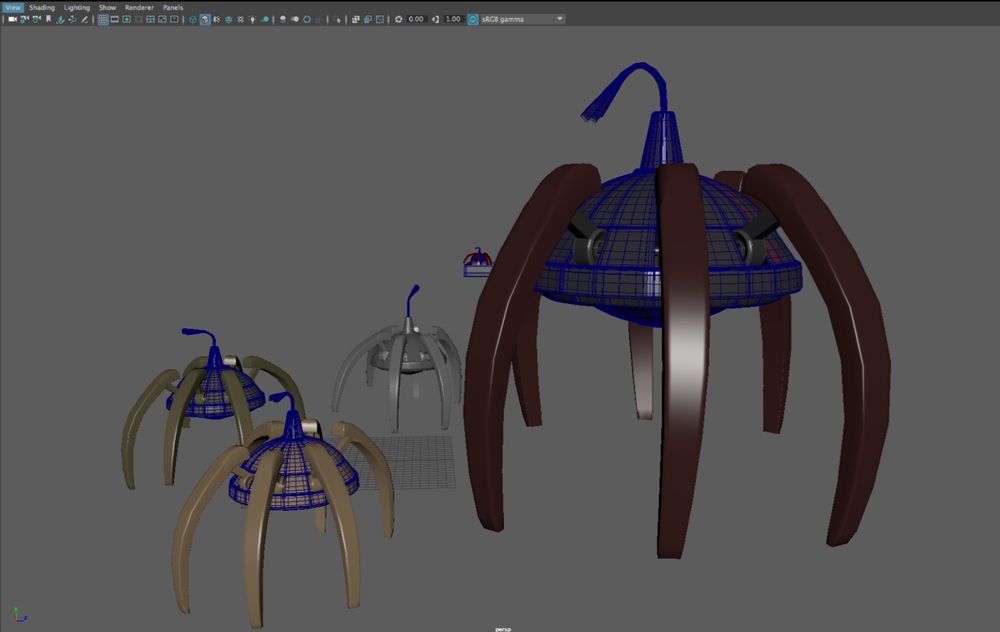The width and height of the screenshot is (1000, 632).
Task: Toggle the Film Gate icon
Action: 117,19
